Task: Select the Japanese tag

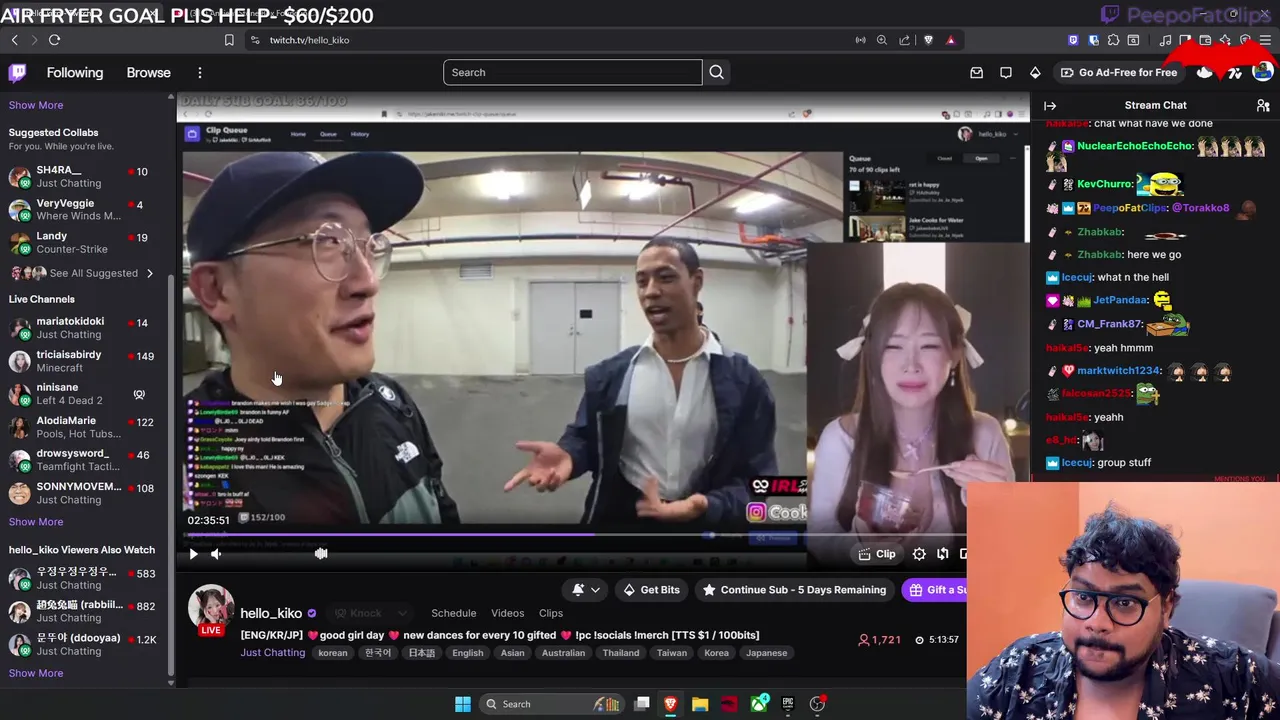Action: 767,653
